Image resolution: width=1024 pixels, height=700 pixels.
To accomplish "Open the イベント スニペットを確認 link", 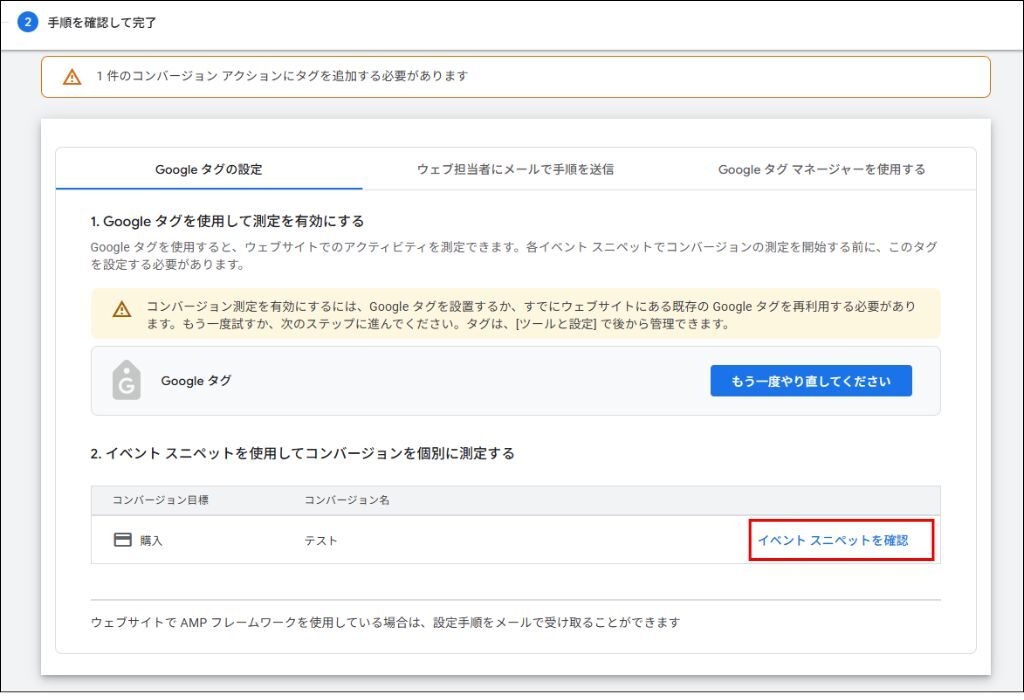I will point(833,540).
